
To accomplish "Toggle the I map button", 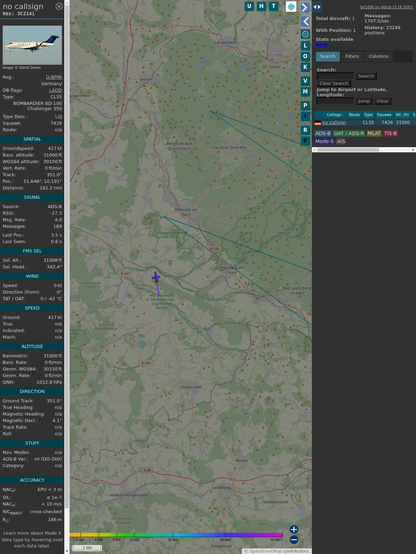I will 305,116.
